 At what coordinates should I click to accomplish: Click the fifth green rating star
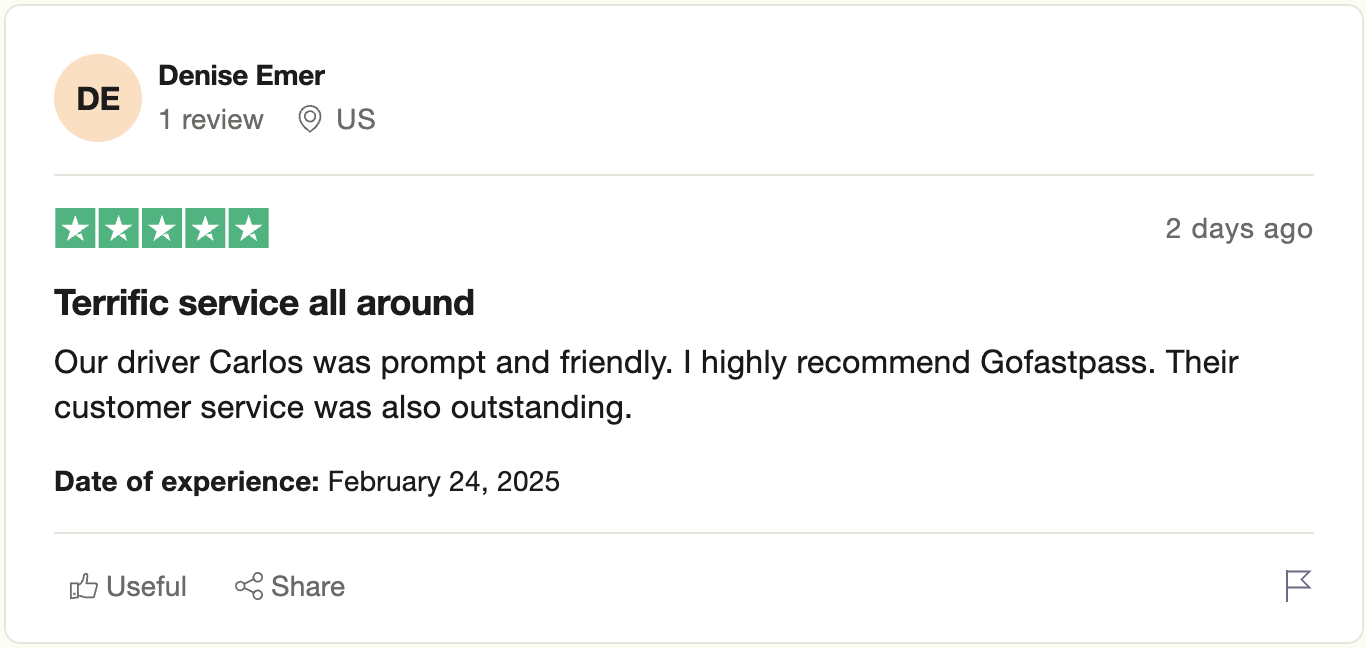point(248,228)
